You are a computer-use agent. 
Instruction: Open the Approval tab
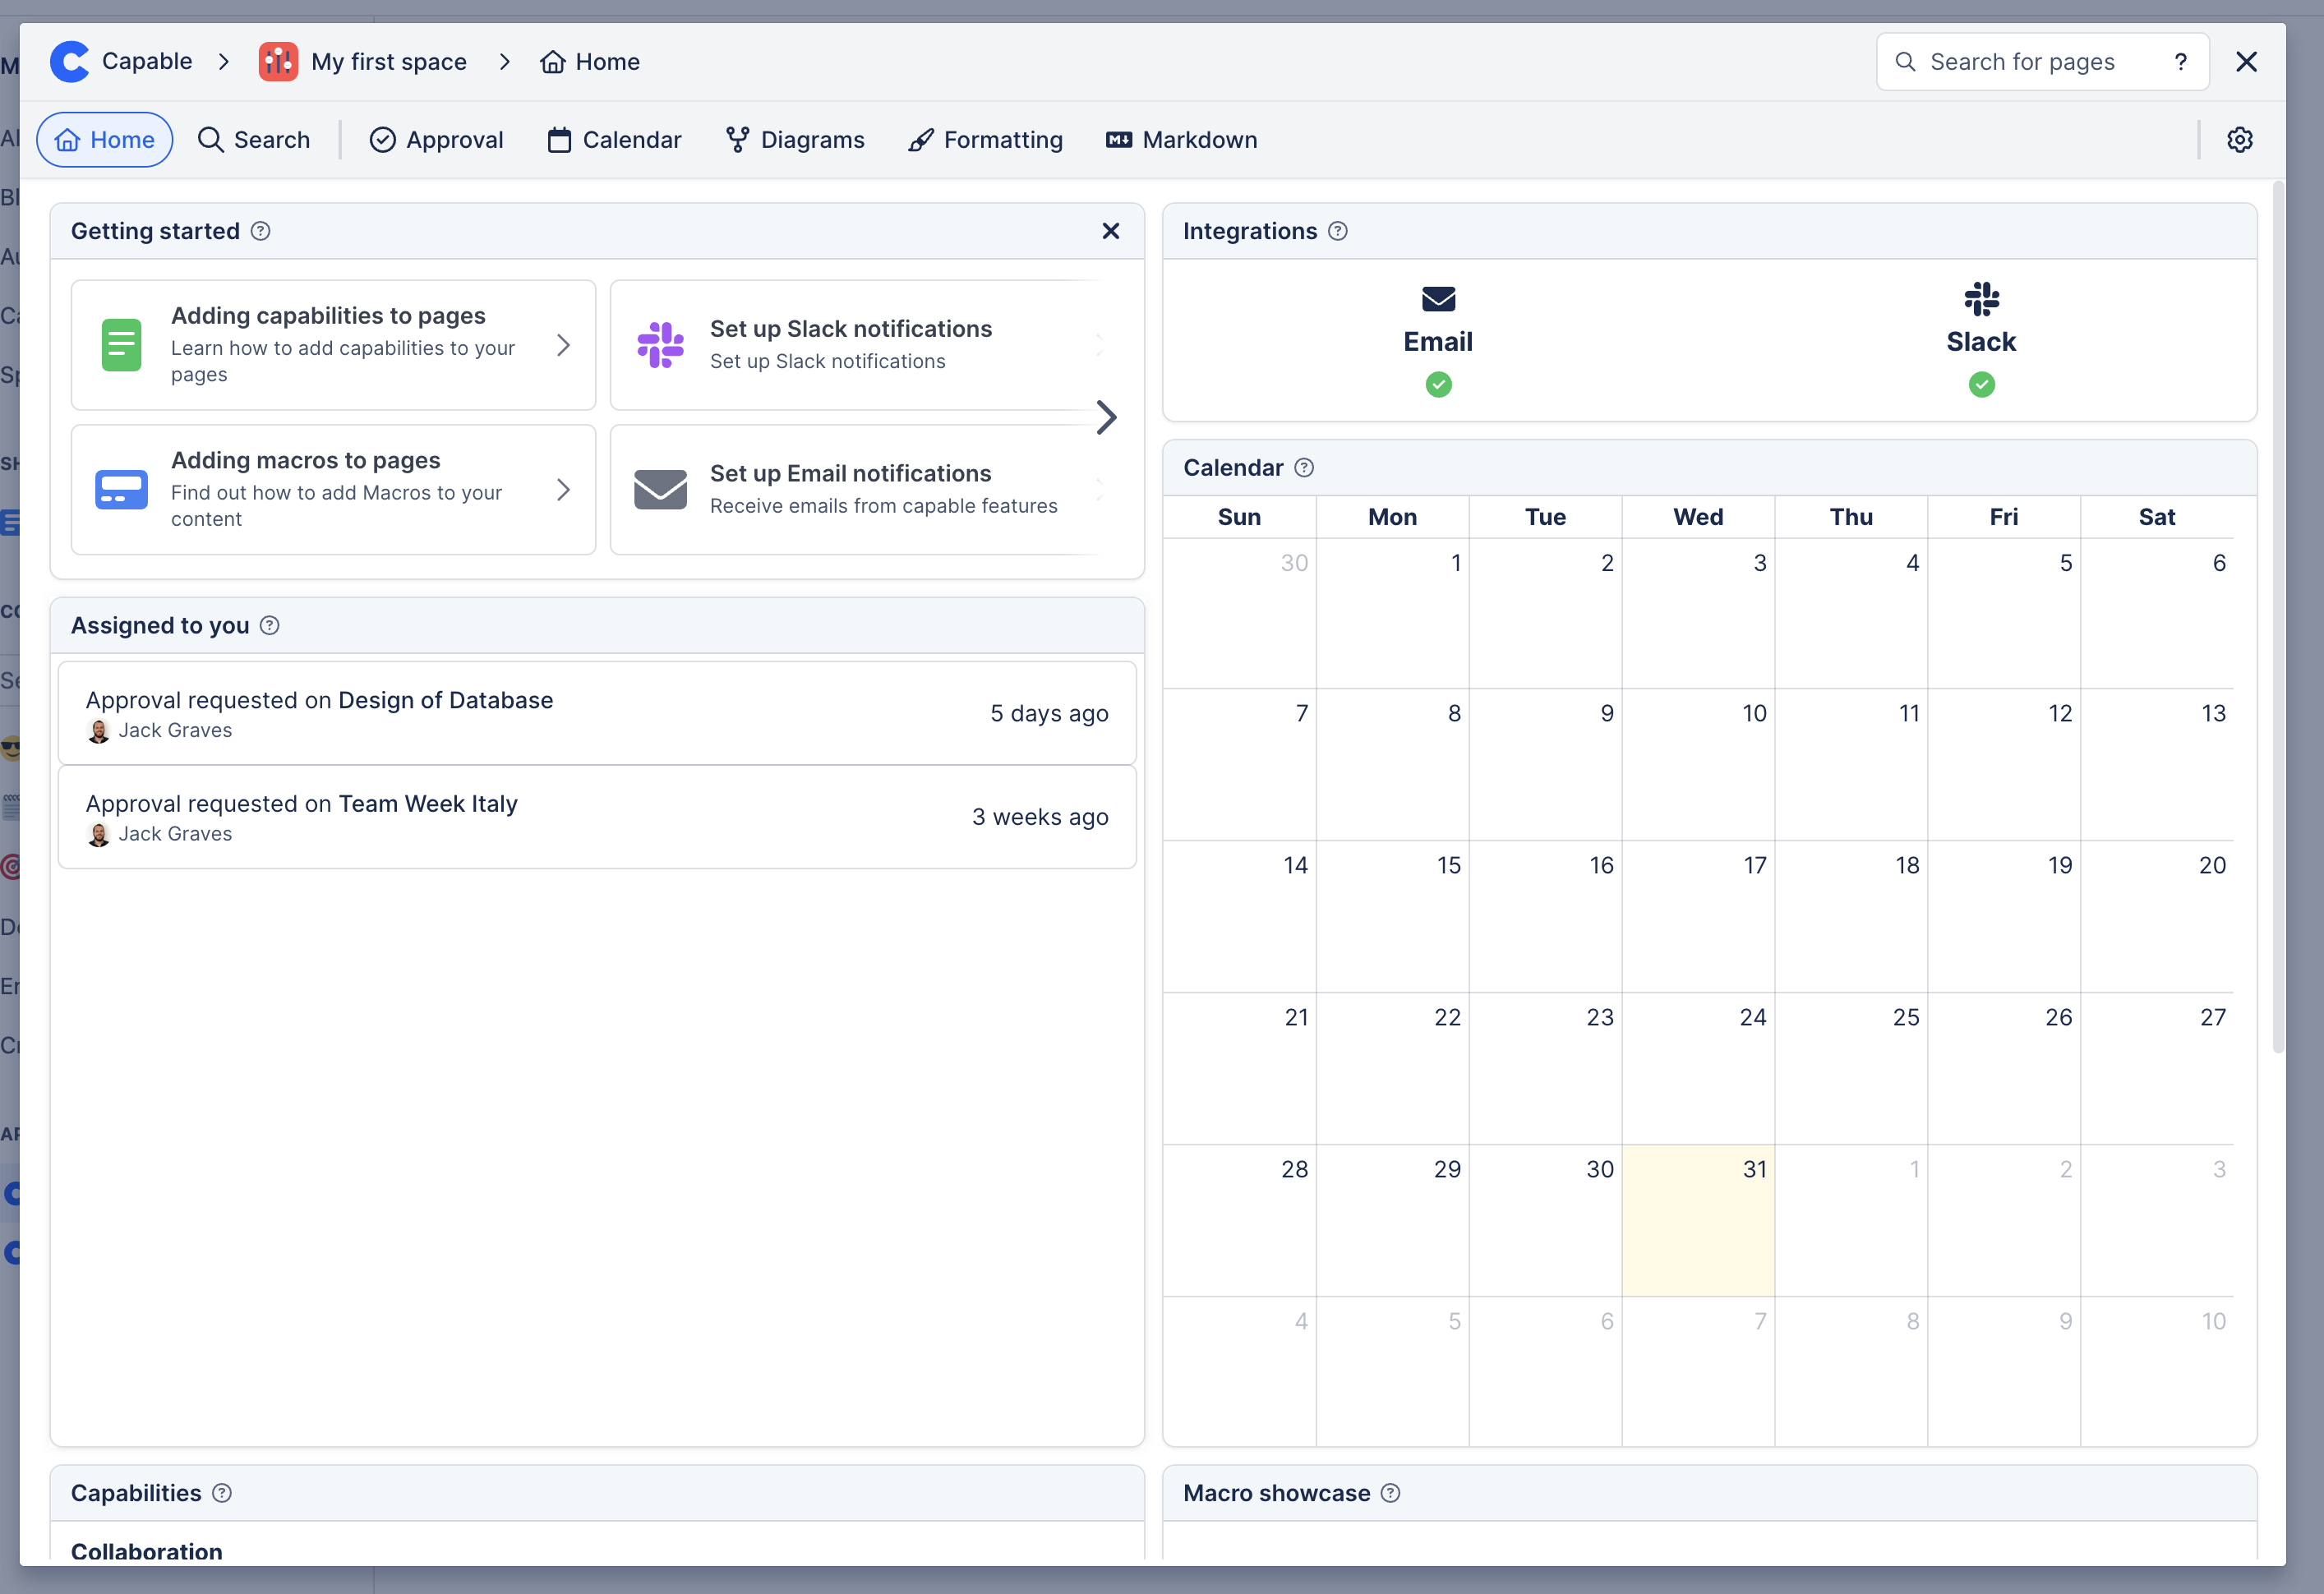pyautogui.click(x=437, y=140)
